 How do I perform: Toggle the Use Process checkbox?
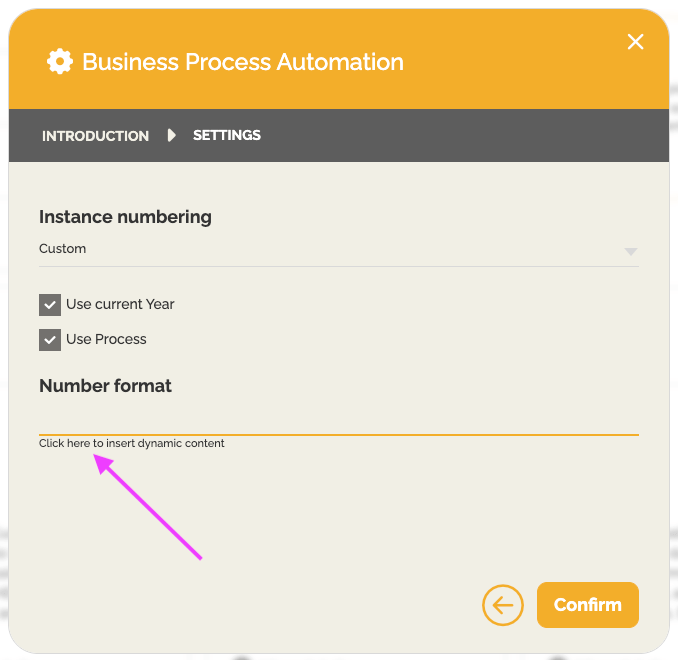[50, 340]
